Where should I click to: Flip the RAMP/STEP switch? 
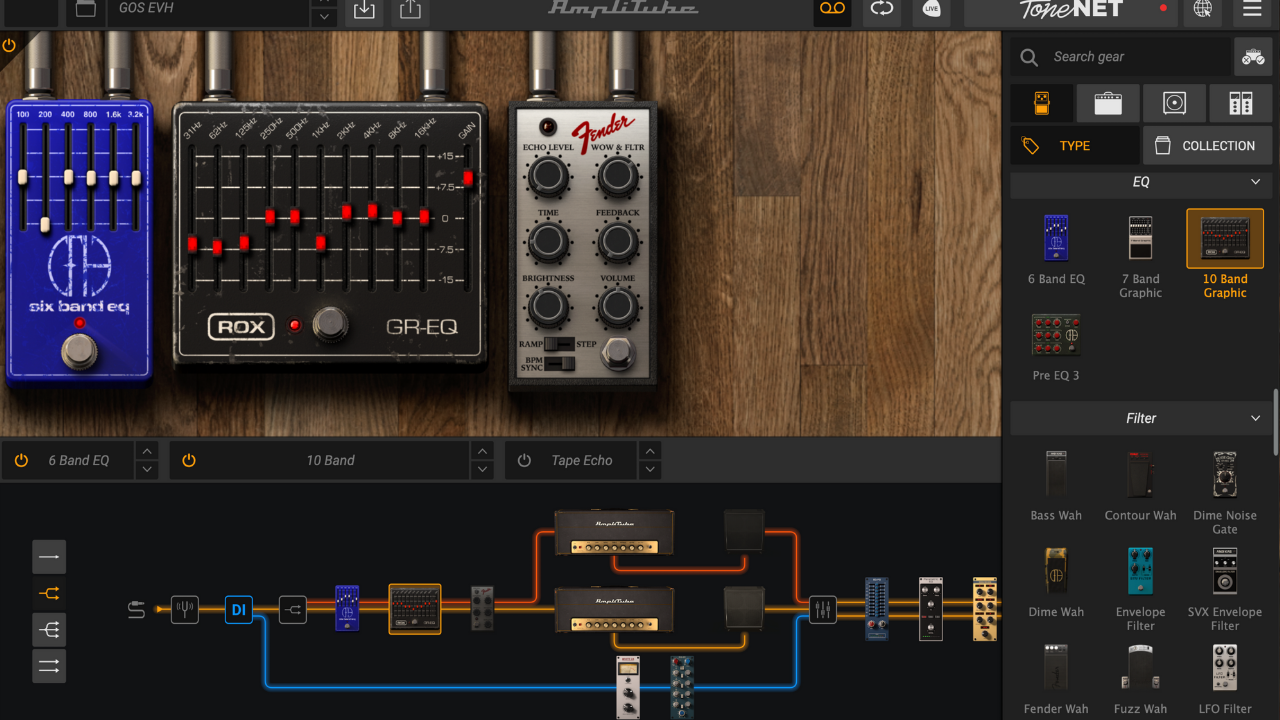[x=560, y=344]
